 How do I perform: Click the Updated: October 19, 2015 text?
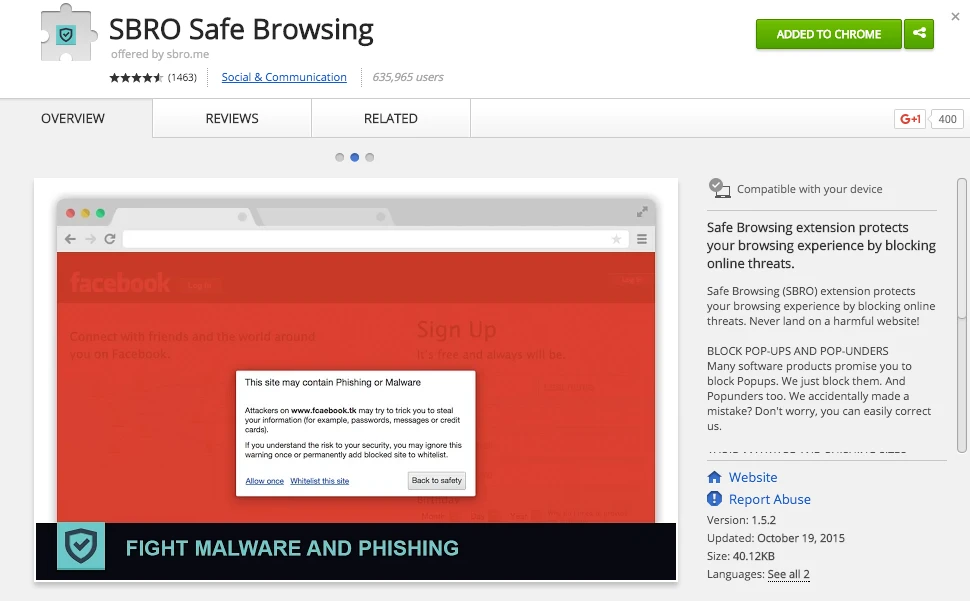point(776,538)
